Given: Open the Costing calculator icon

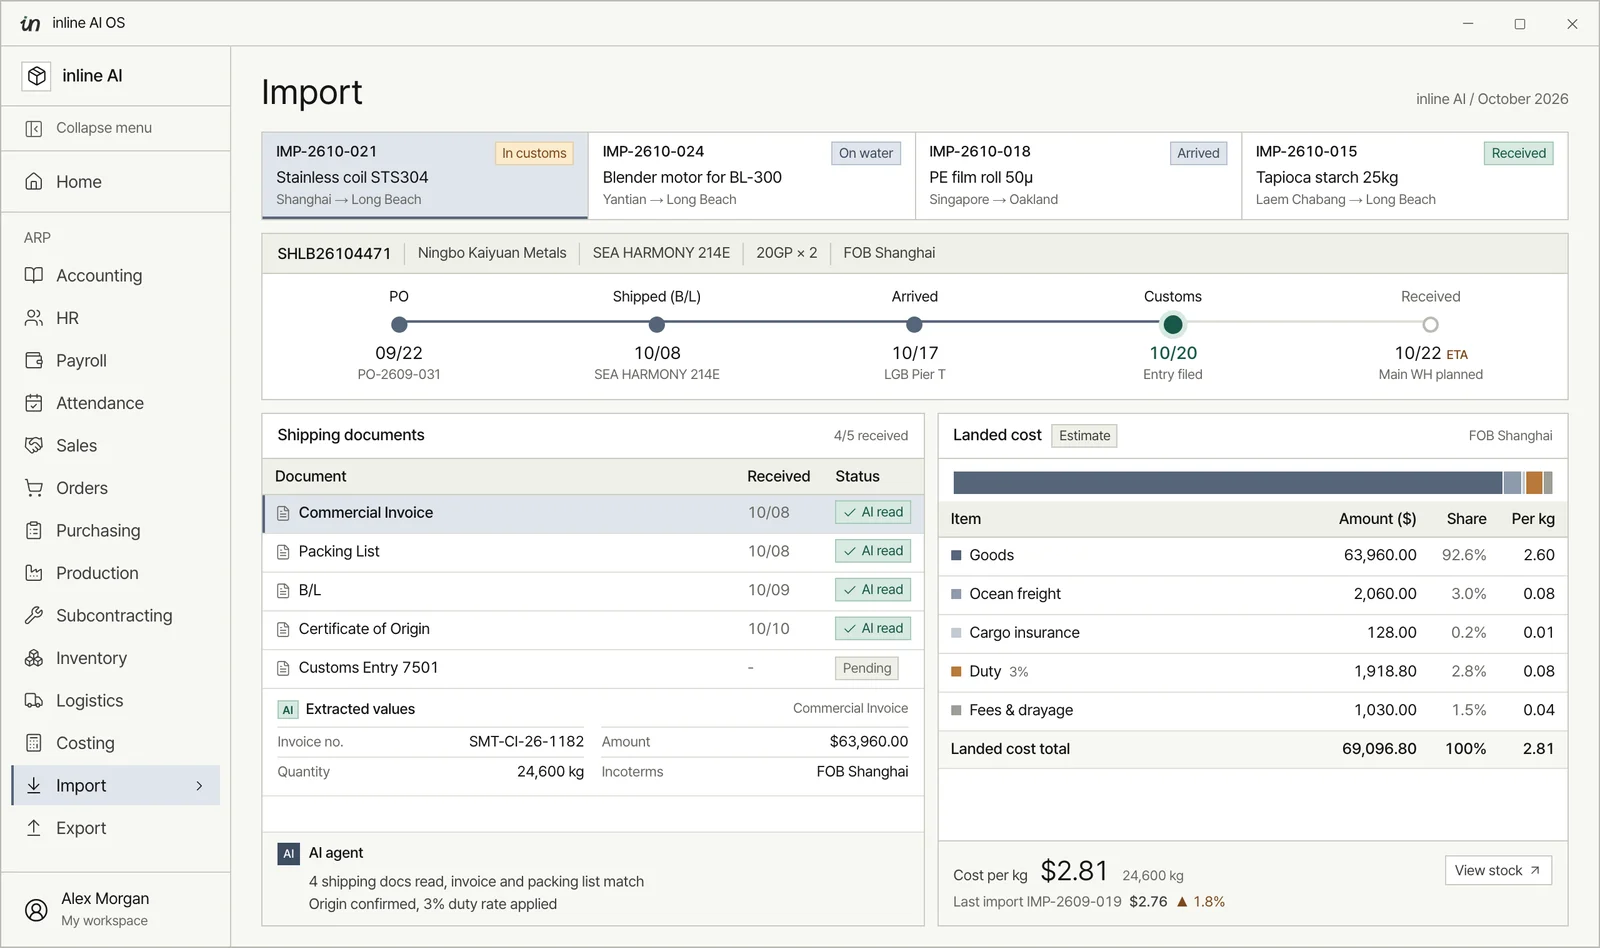Looking at the screenshot, I should coord(34,743).
